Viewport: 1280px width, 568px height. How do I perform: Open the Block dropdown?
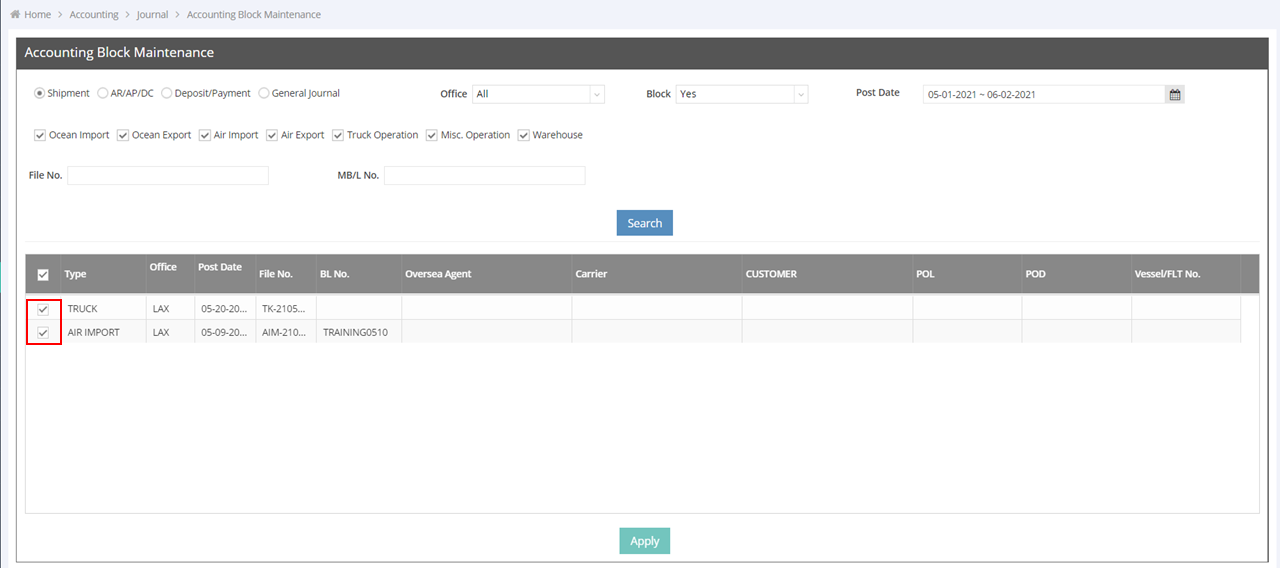[741, 94]
